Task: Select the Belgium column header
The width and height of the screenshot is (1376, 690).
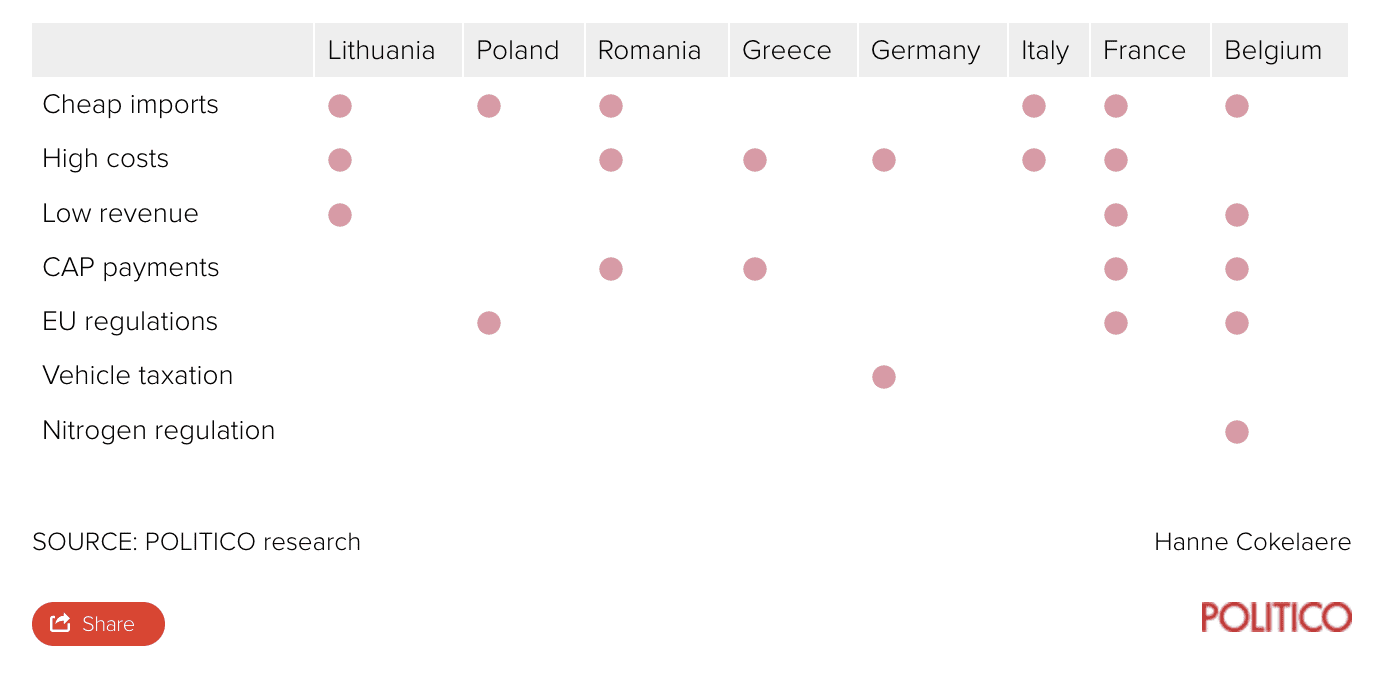Action: pyautogui.click(x=1273, y=51)
